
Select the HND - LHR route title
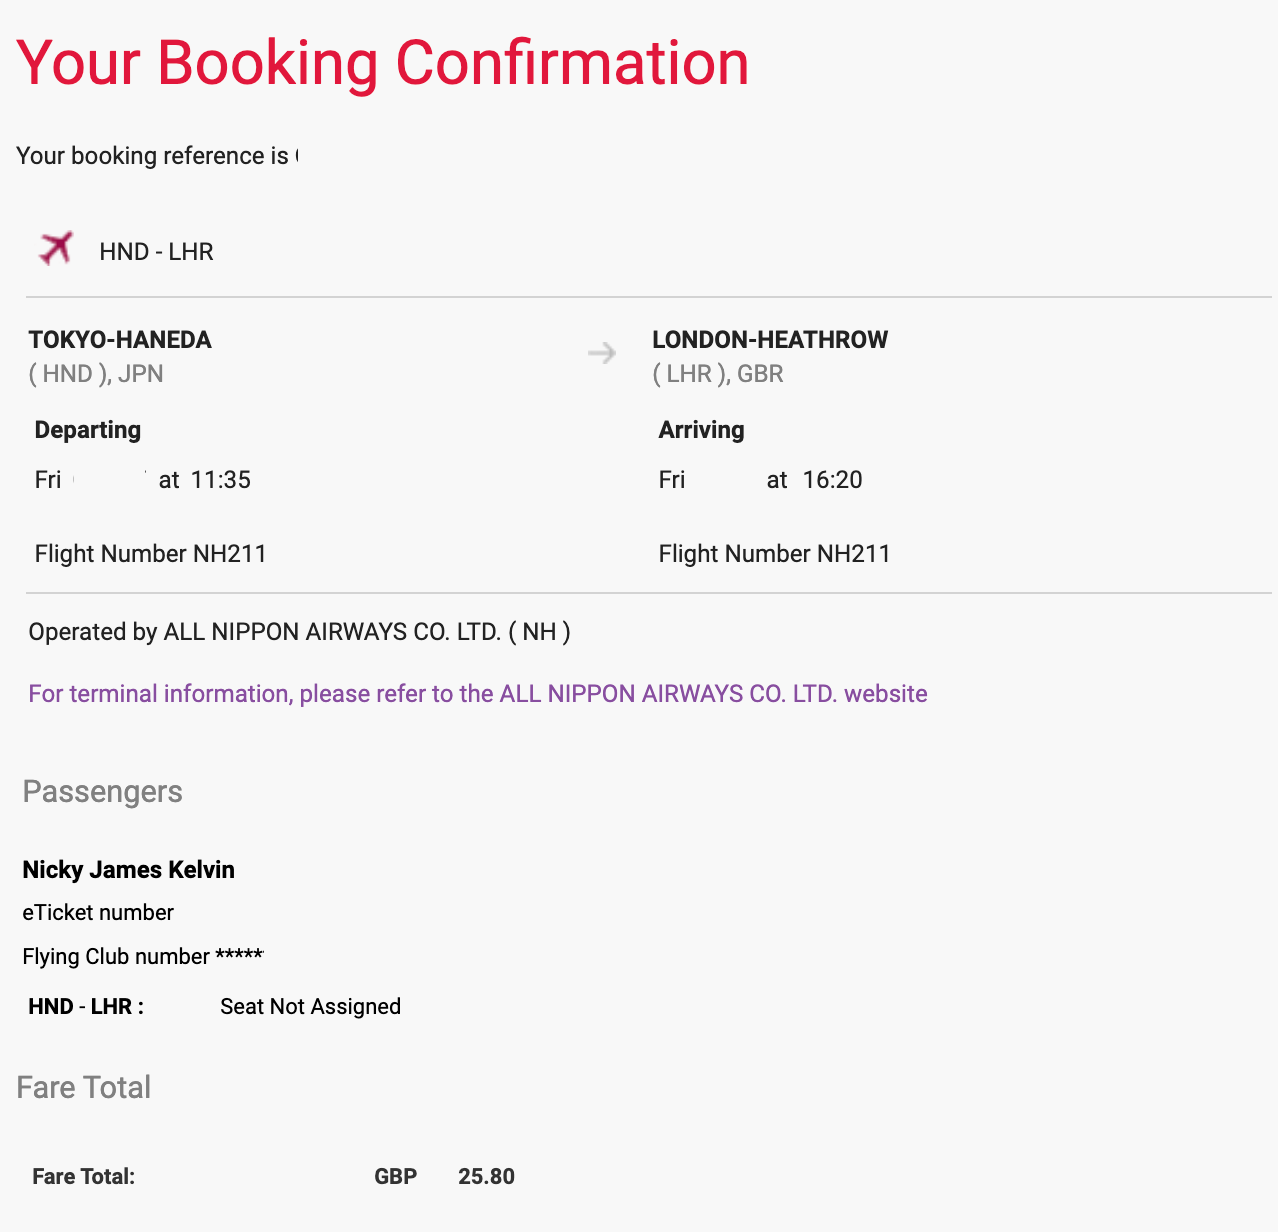point(156,252)
